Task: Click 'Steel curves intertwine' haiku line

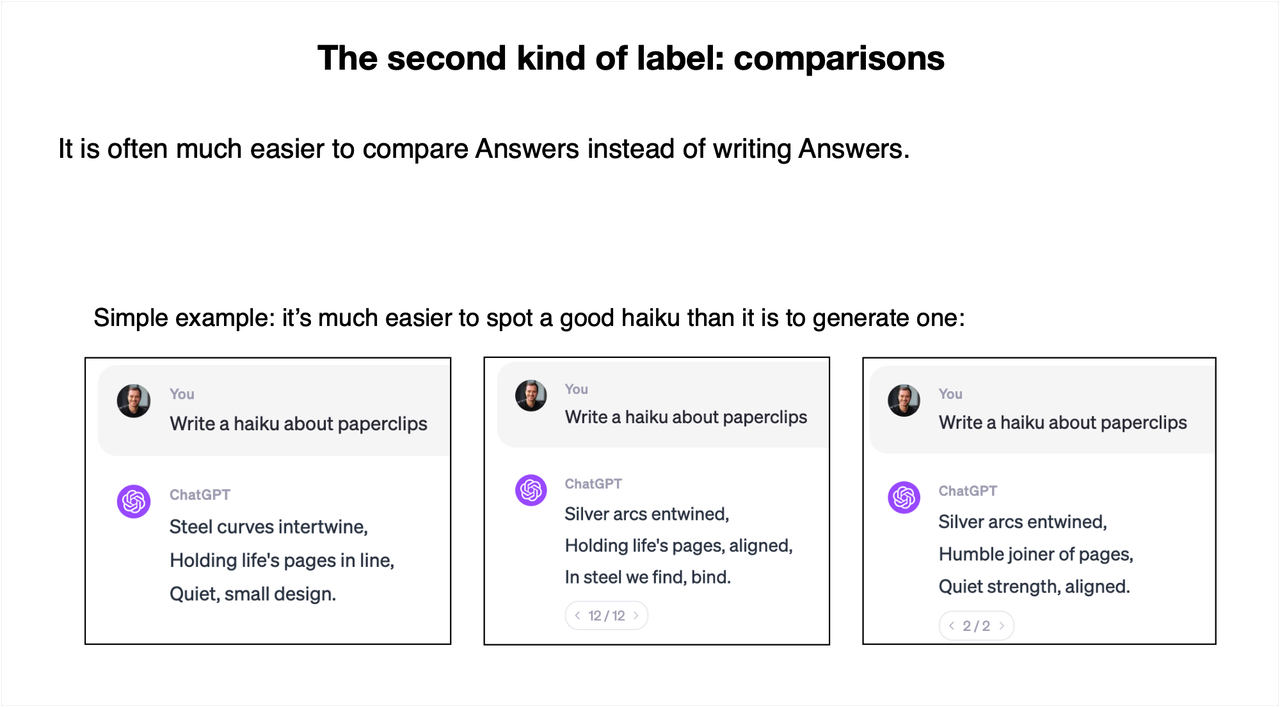Action: (x=269, y=526)
